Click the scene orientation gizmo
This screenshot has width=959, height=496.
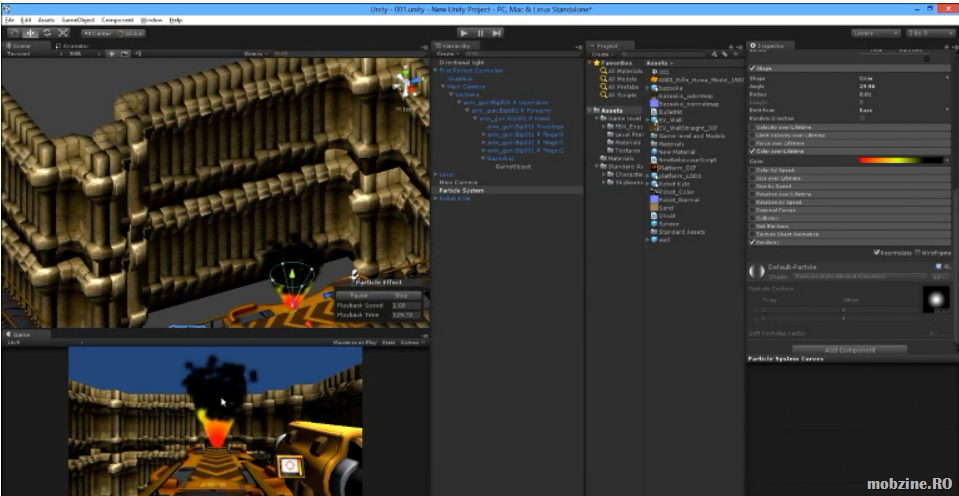[404, 82]
